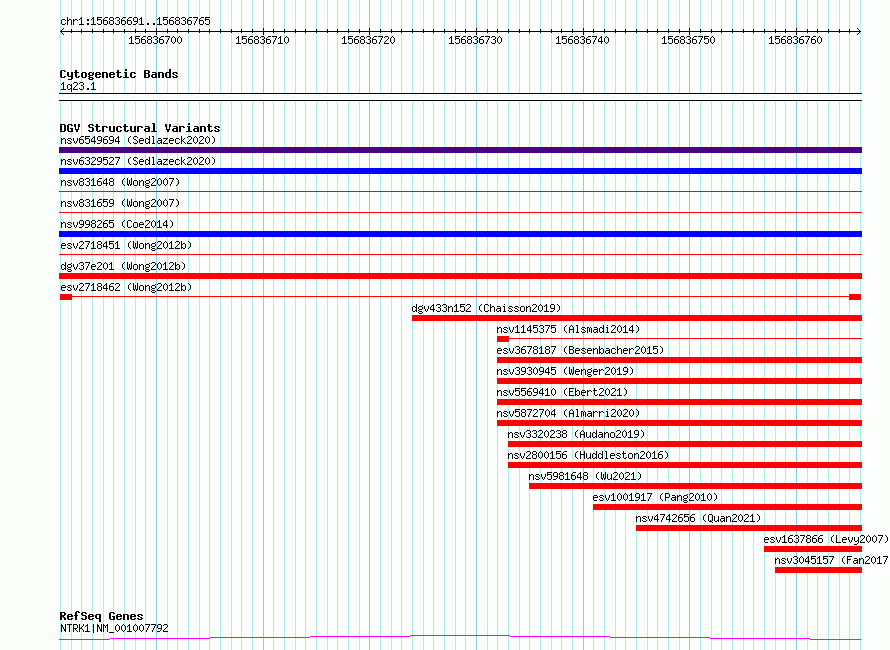Click ruler position 156836710

coord(262,40)
